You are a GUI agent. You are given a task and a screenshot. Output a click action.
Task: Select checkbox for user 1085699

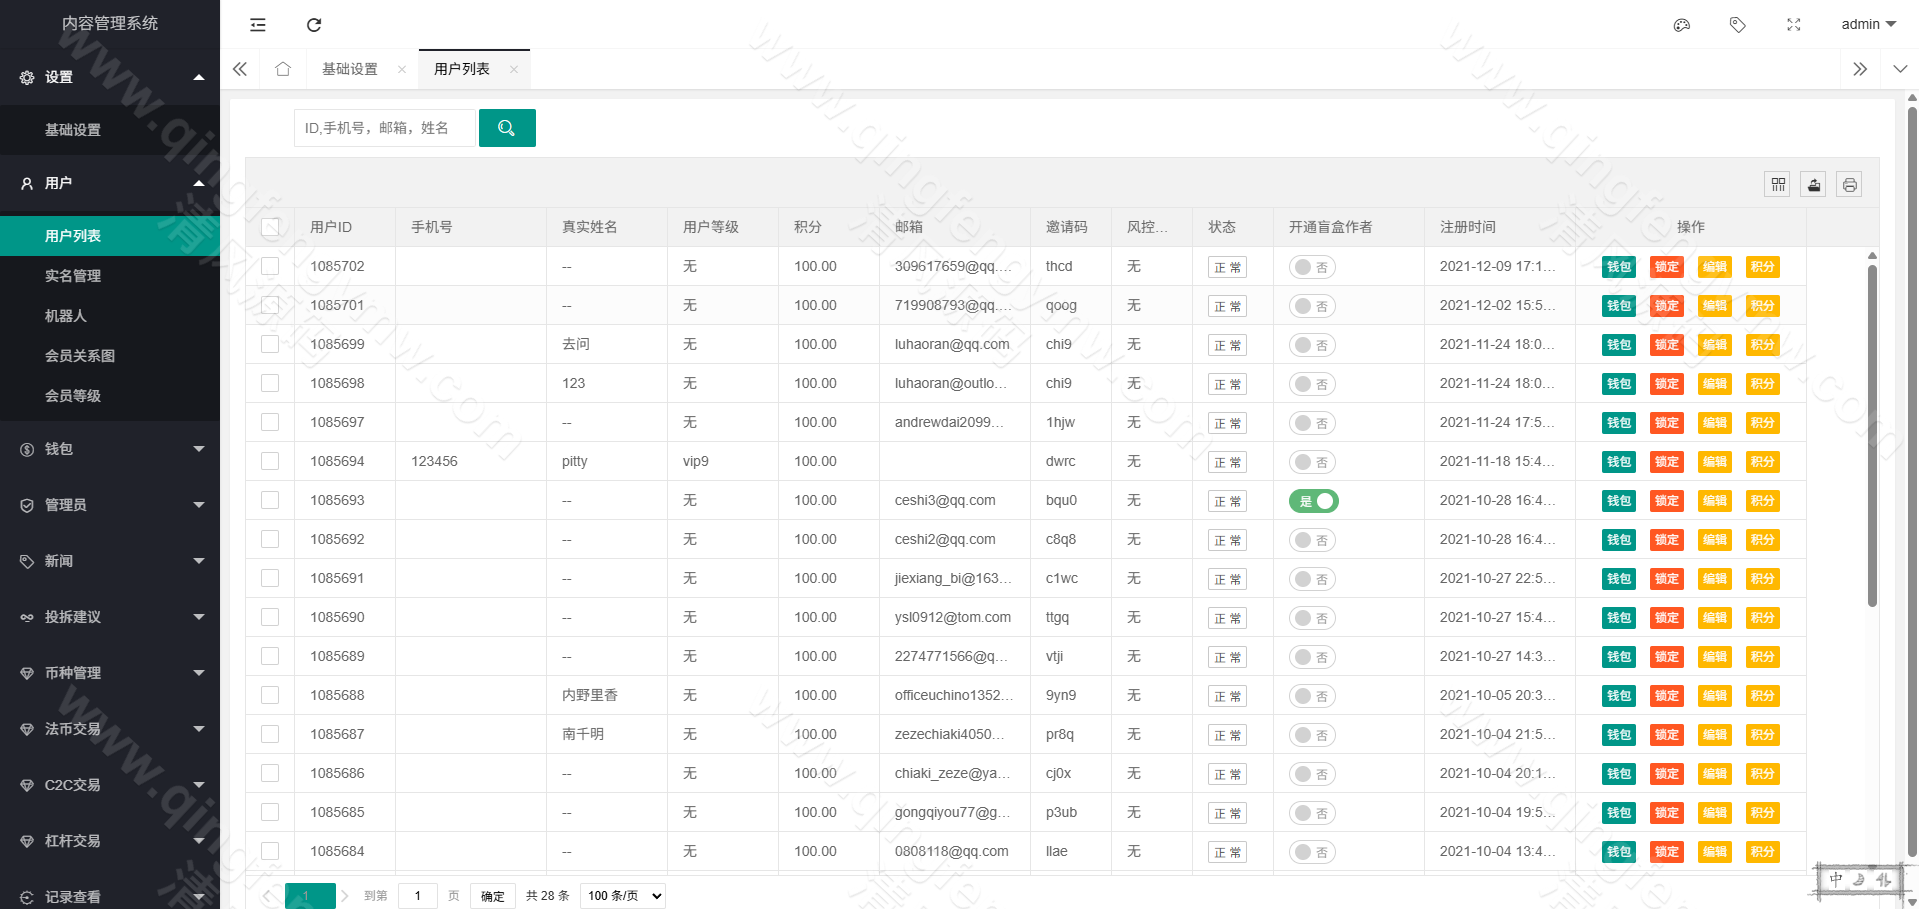pyautogui.click(x=270, y=344)
